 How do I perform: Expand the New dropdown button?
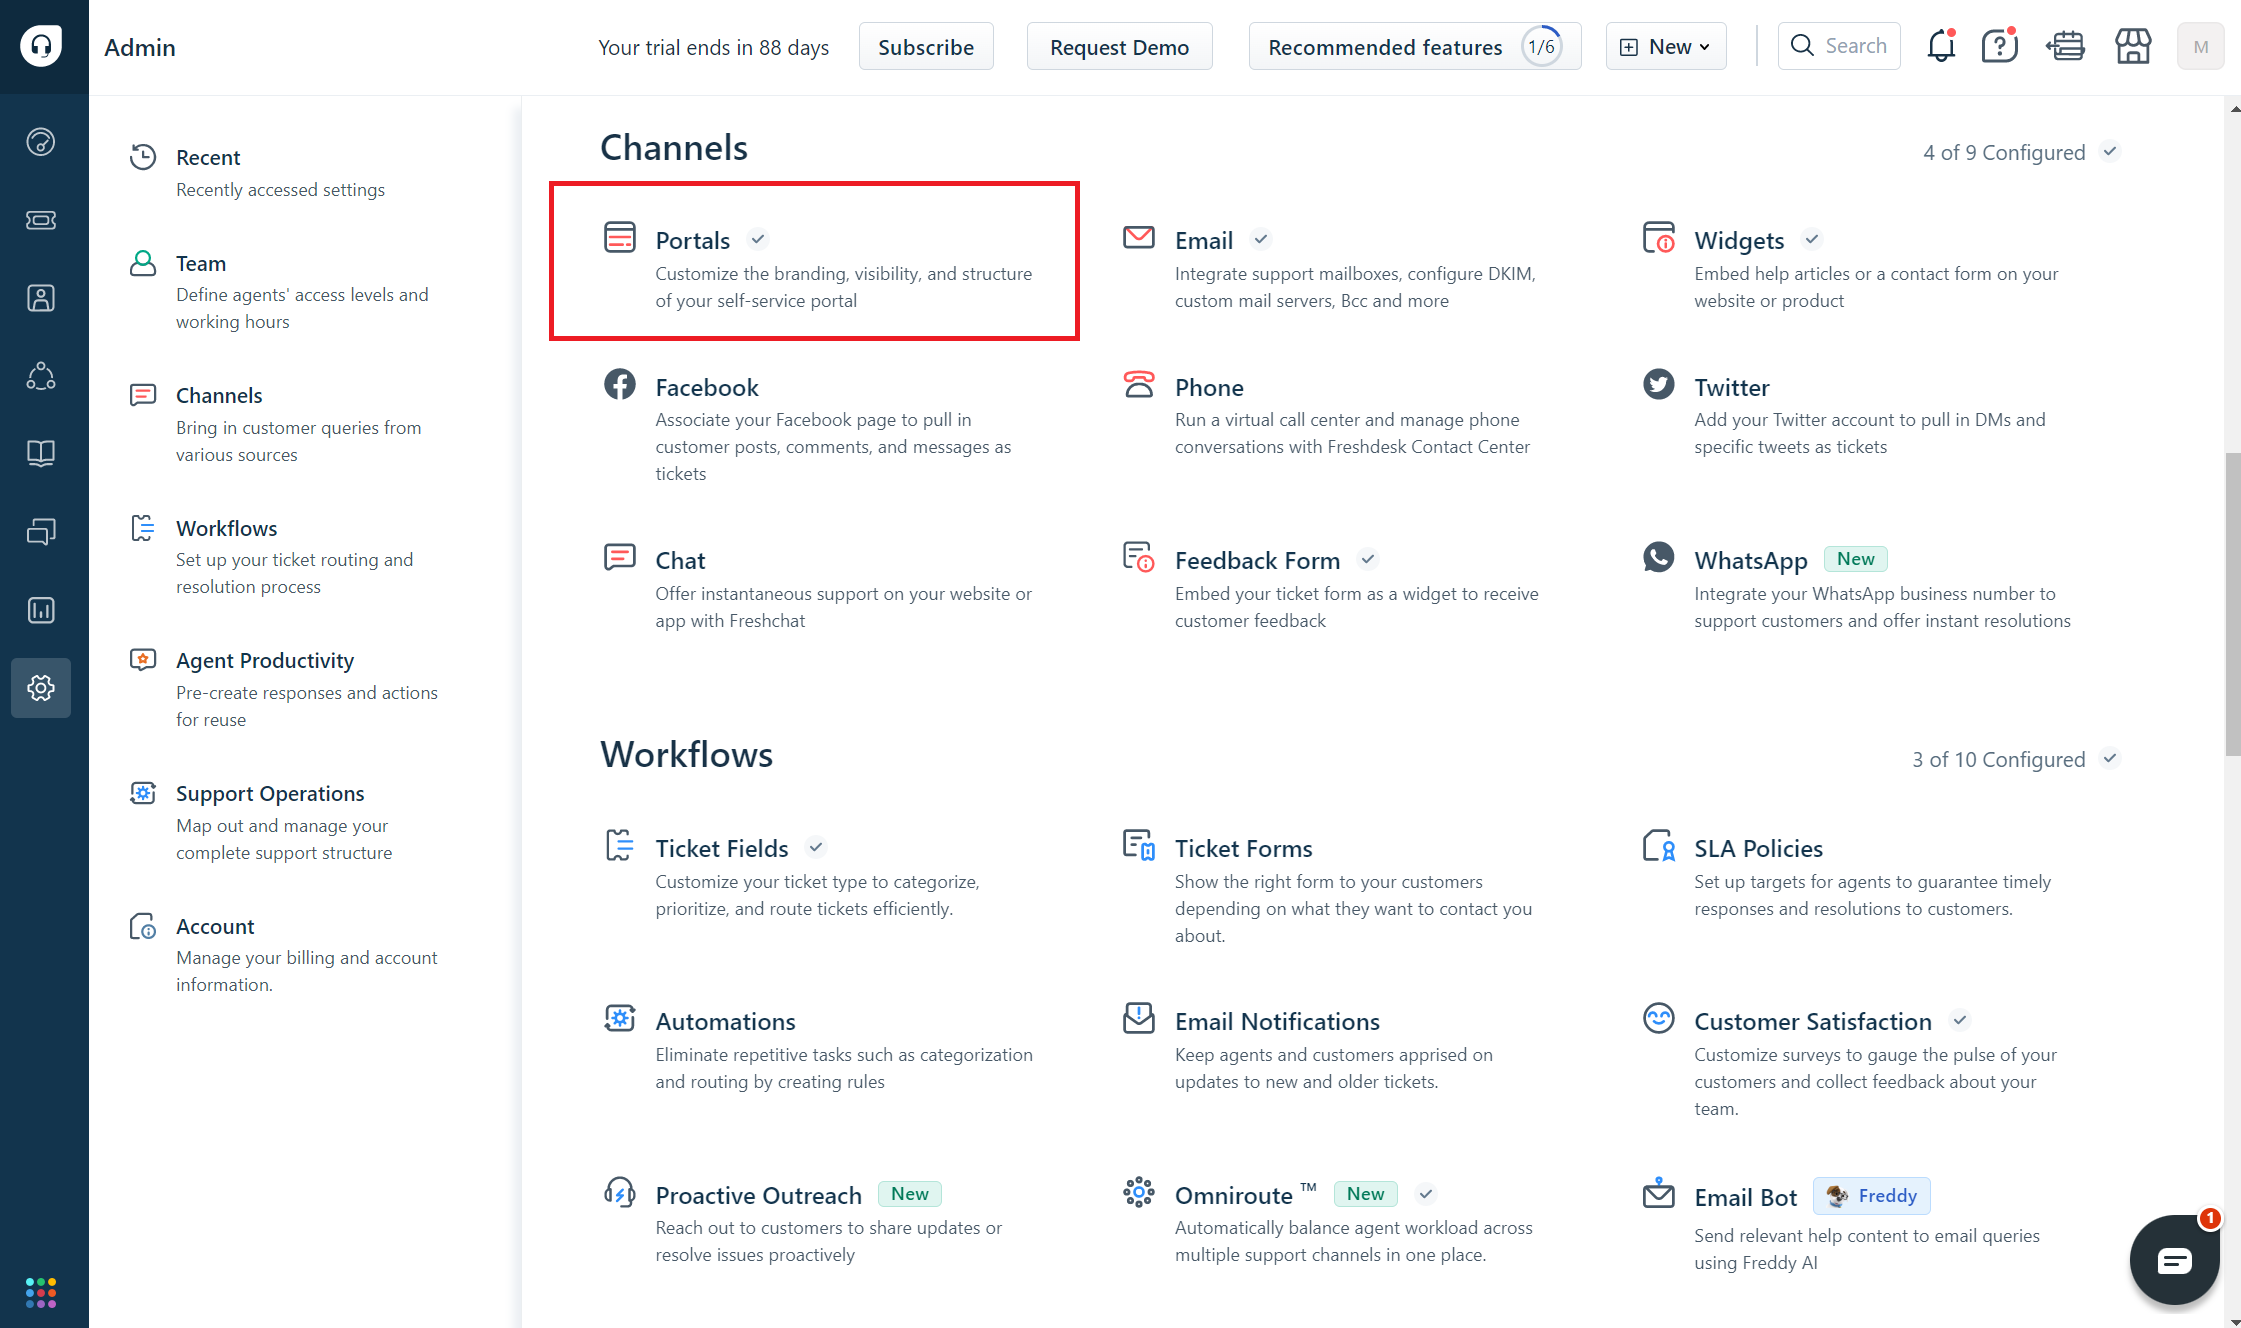point(1665,47)
